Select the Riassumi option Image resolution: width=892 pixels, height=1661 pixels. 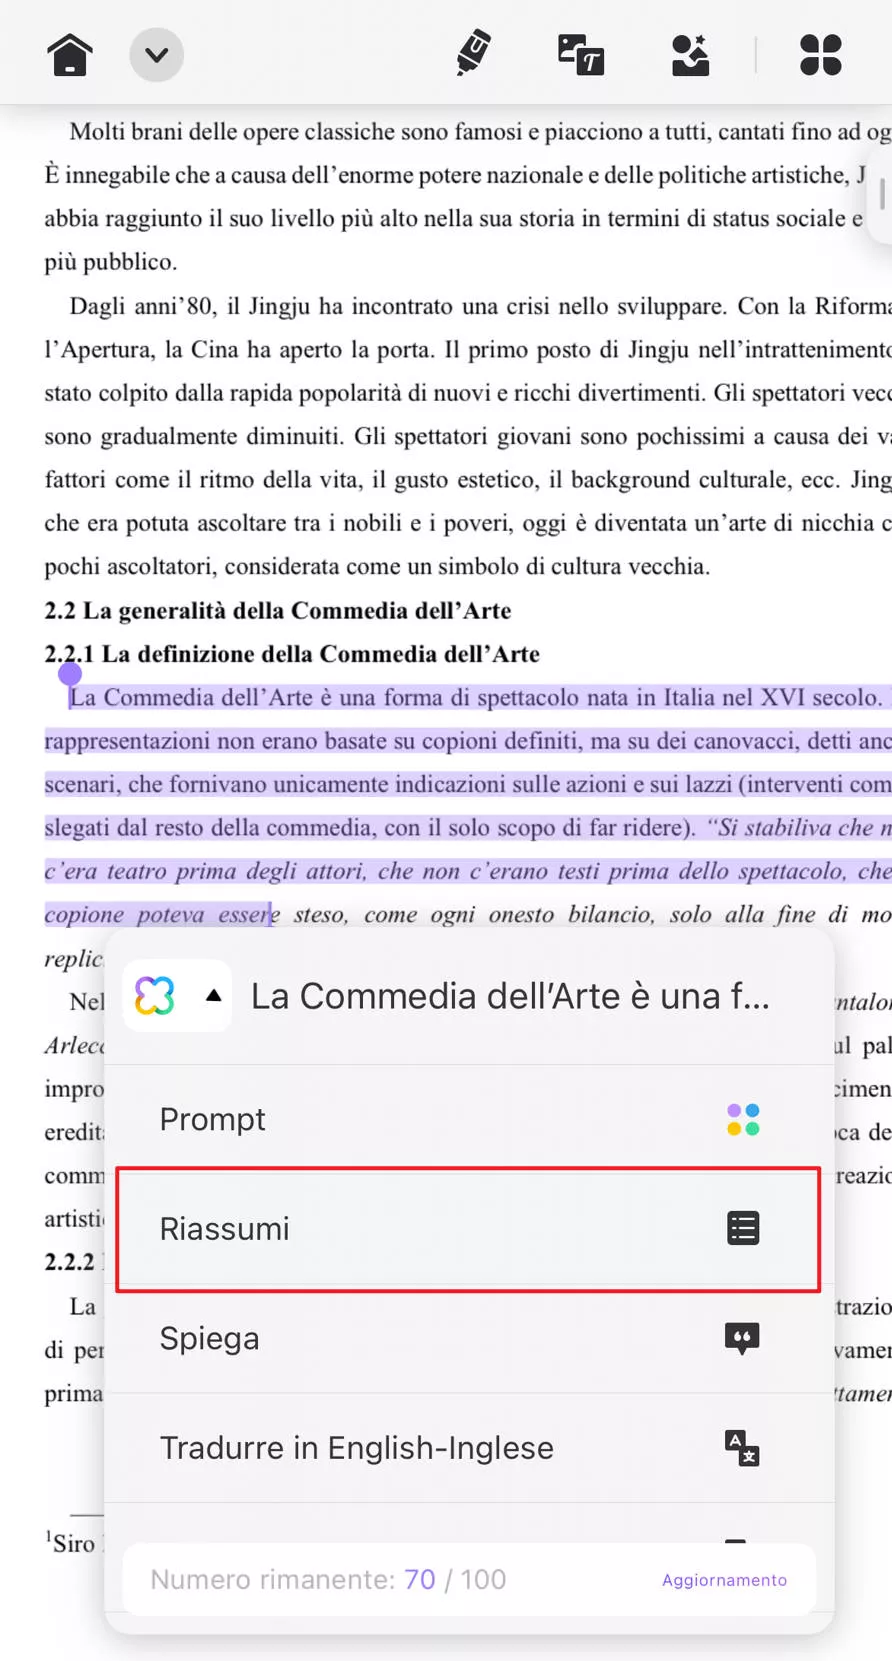[x=469, y=1229]
